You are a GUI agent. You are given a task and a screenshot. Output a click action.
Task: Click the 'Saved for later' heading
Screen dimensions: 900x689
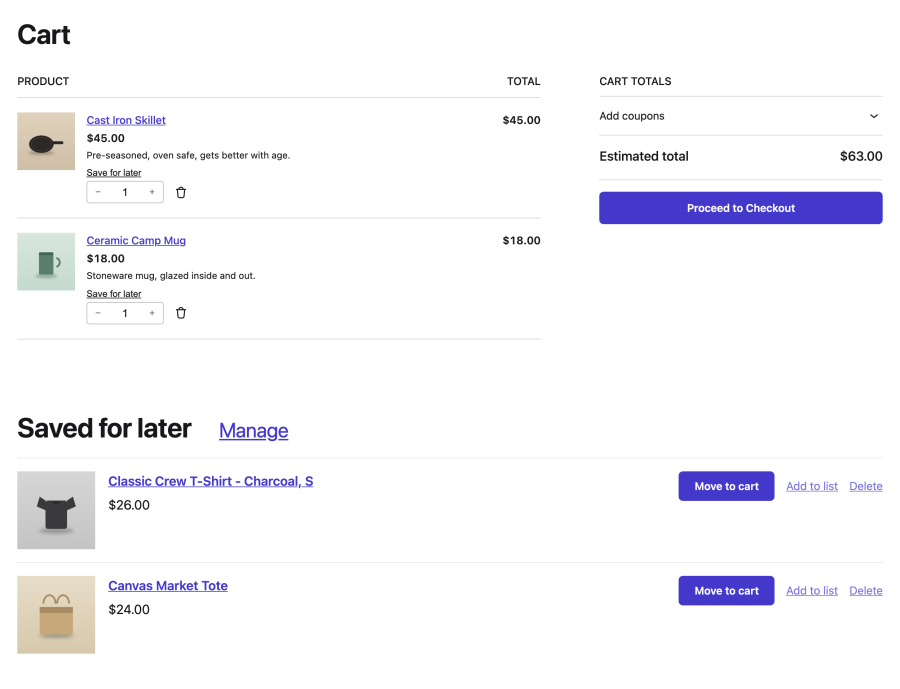(x=104, y=428)
